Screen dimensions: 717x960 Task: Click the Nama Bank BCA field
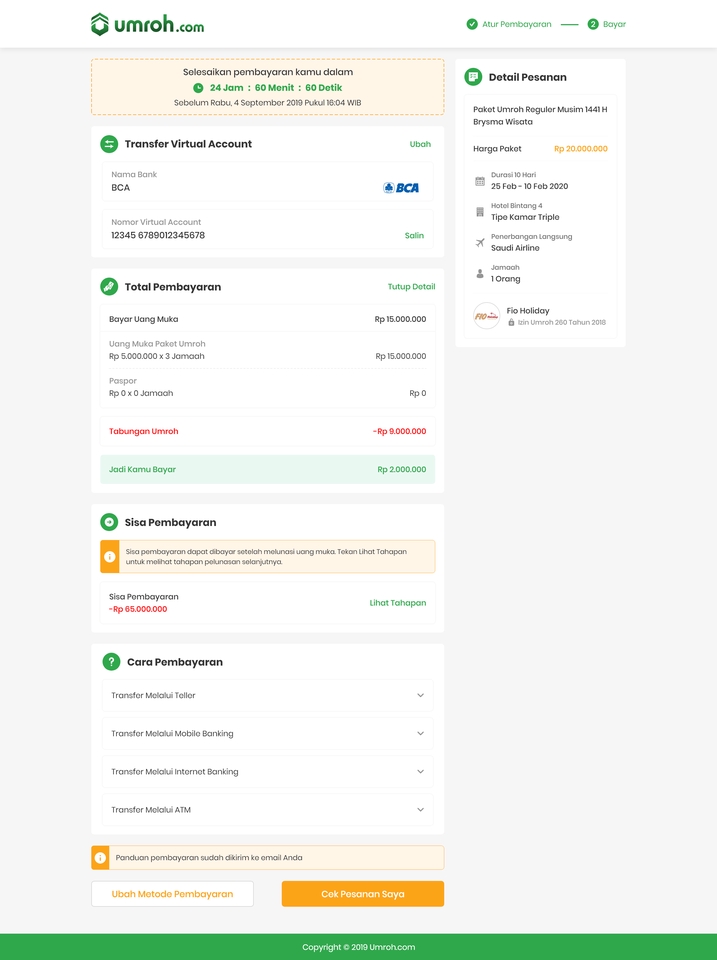tap(268, 181)
